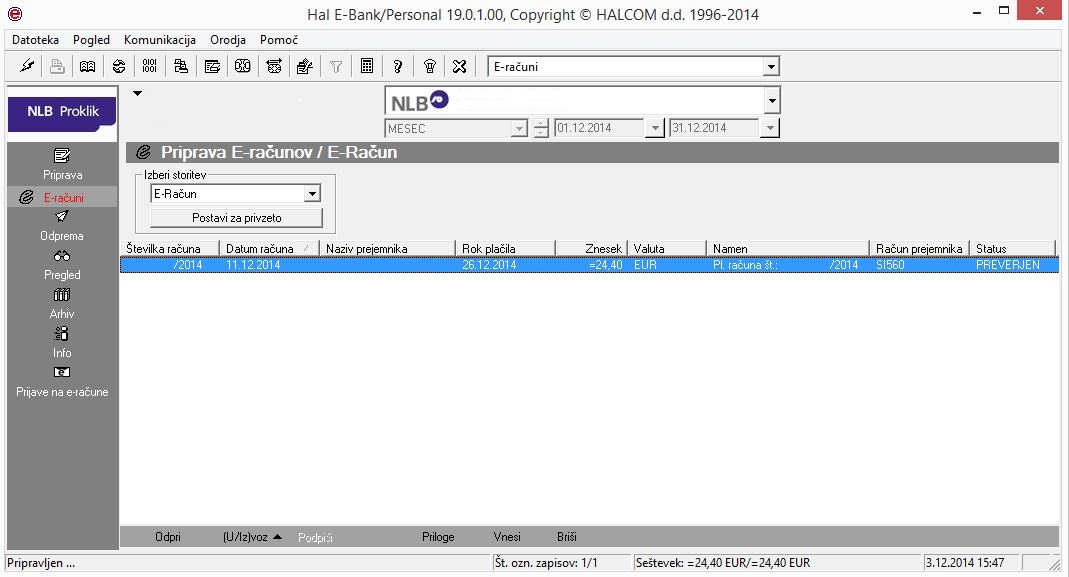This screenshot has height=577, width=1069.
Task: Open the Datoteka menu
Action: [35, 40]
